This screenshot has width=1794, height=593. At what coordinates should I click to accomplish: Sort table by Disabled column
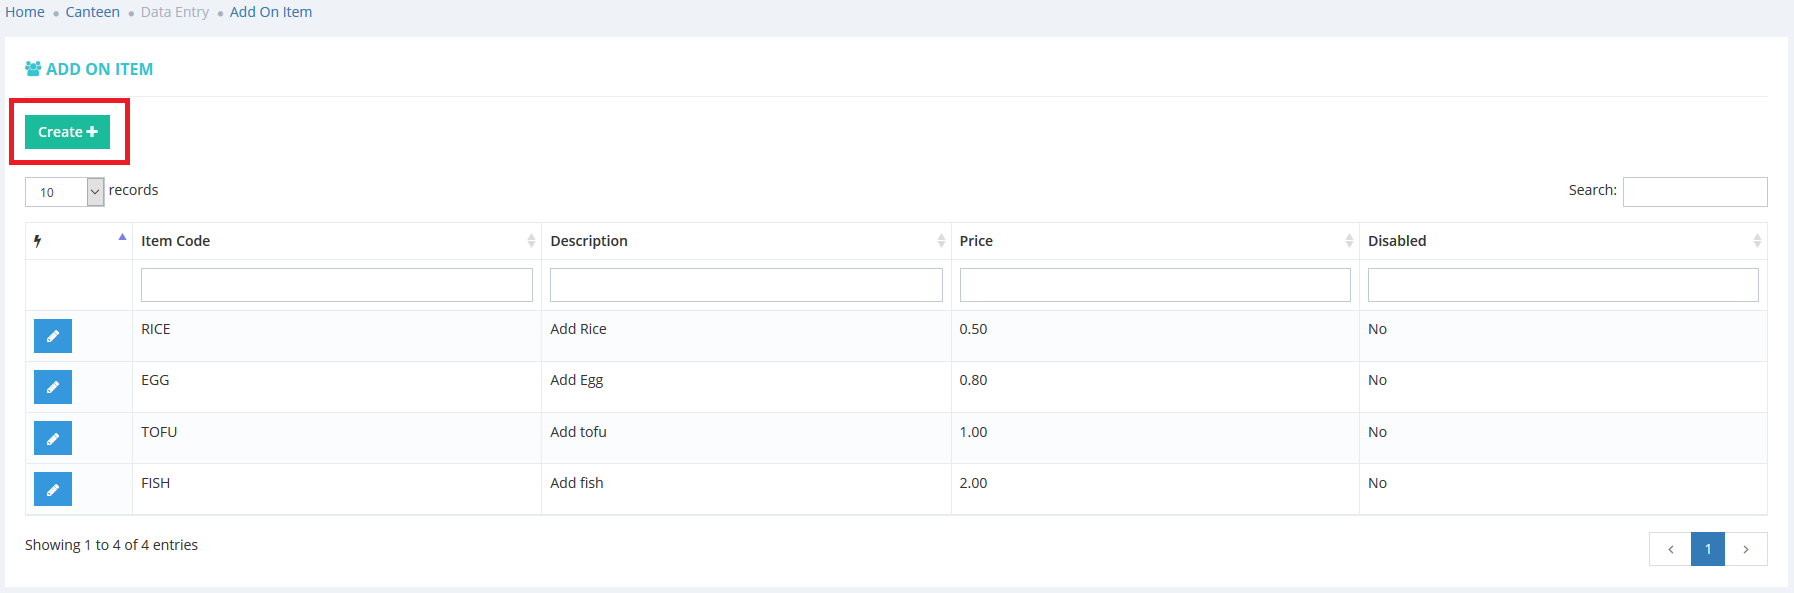pos(1562,241)
